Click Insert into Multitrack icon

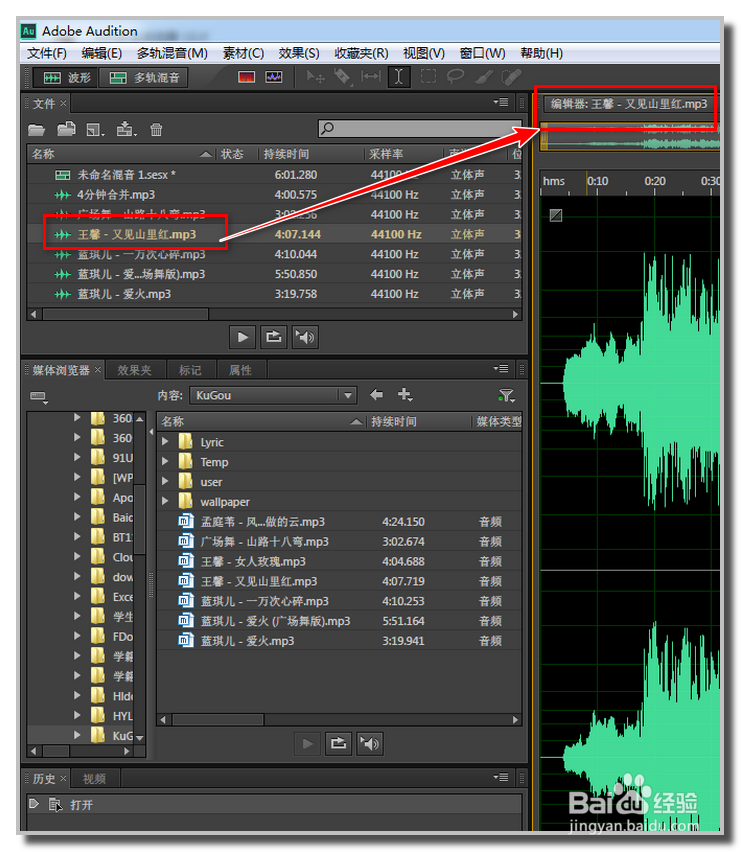[x=126, y=129]
